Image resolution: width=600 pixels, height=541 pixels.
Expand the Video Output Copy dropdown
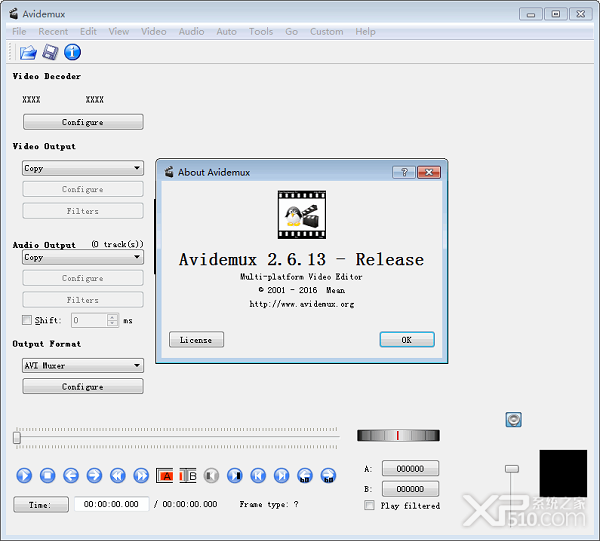click(83, 168)
